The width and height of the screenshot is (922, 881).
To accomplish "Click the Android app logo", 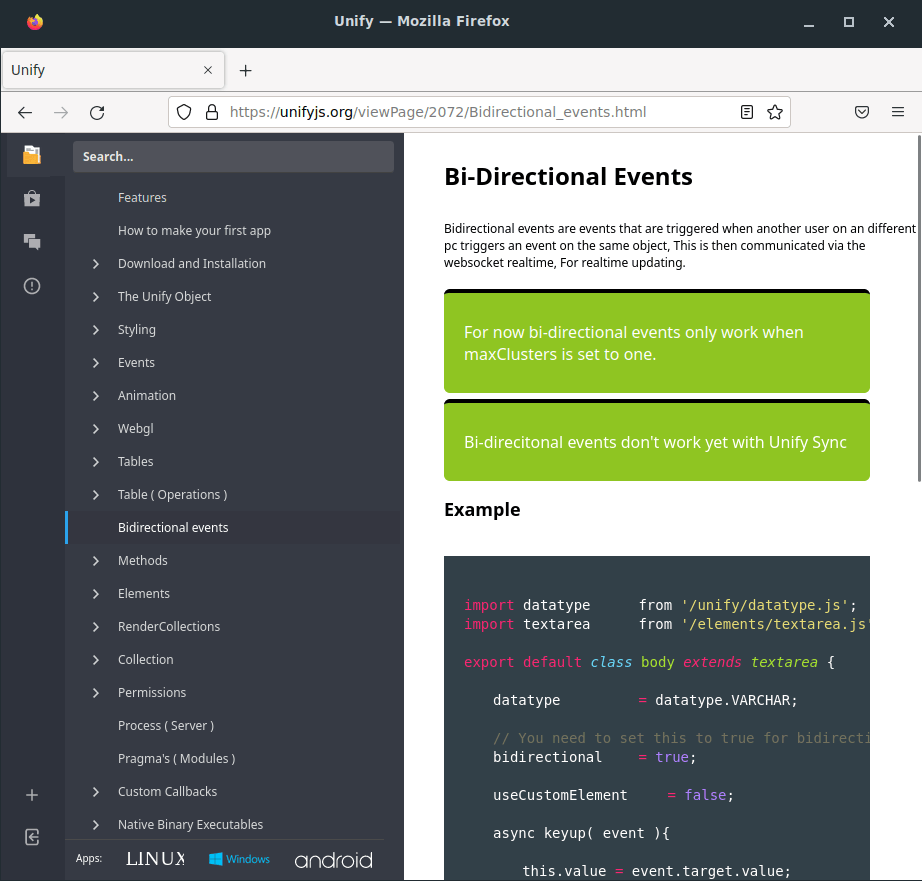I will tap(333, 860).
